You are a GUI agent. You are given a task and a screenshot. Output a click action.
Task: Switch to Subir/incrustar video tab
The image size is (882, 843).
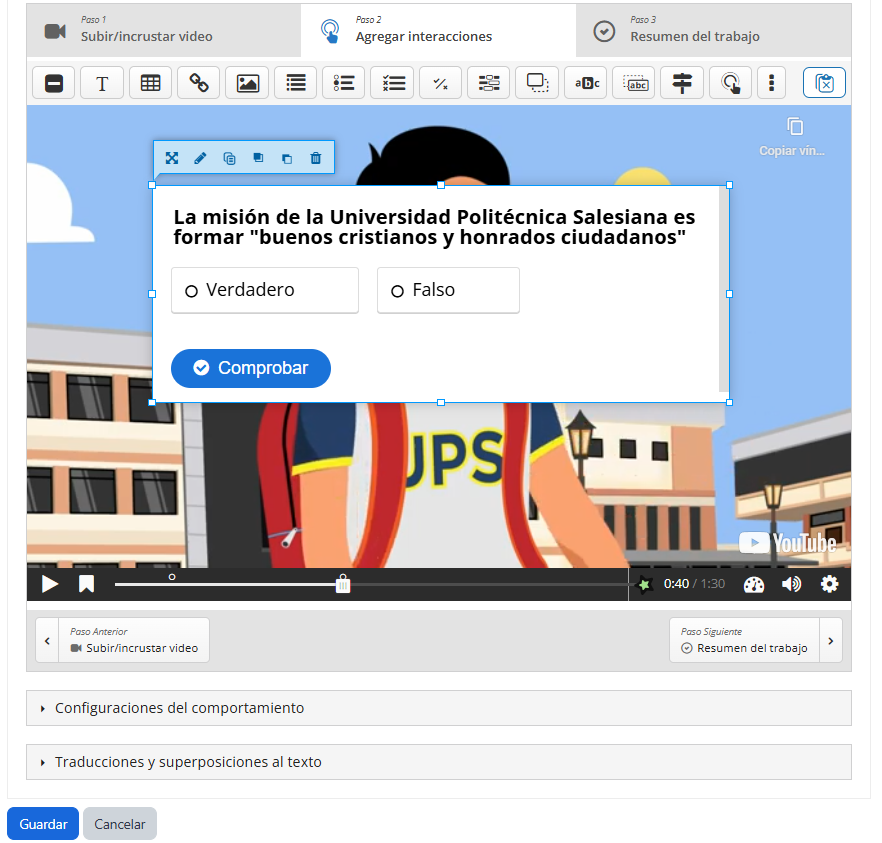[x=146, y=30]
